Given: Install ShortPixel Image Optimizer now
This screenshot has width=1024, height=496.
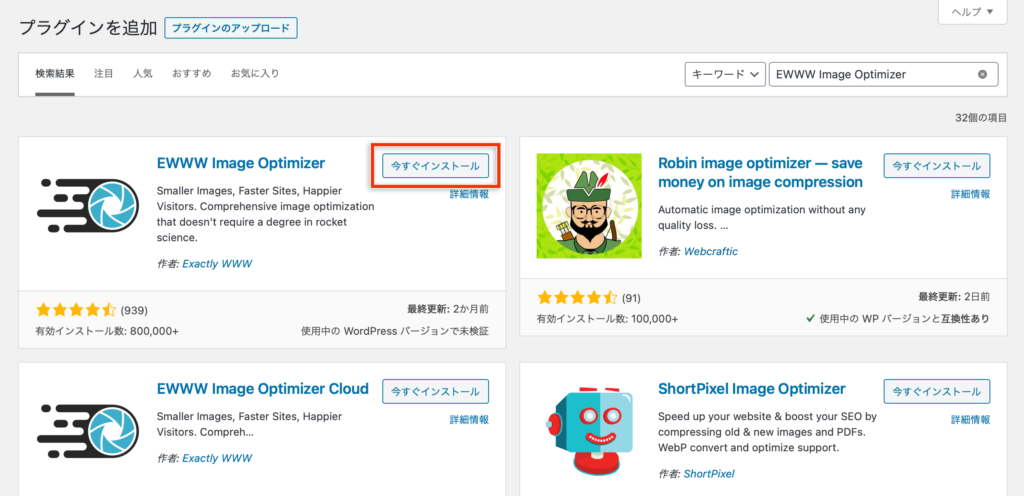Looking at the screenshot, I should tap(937, 392).
